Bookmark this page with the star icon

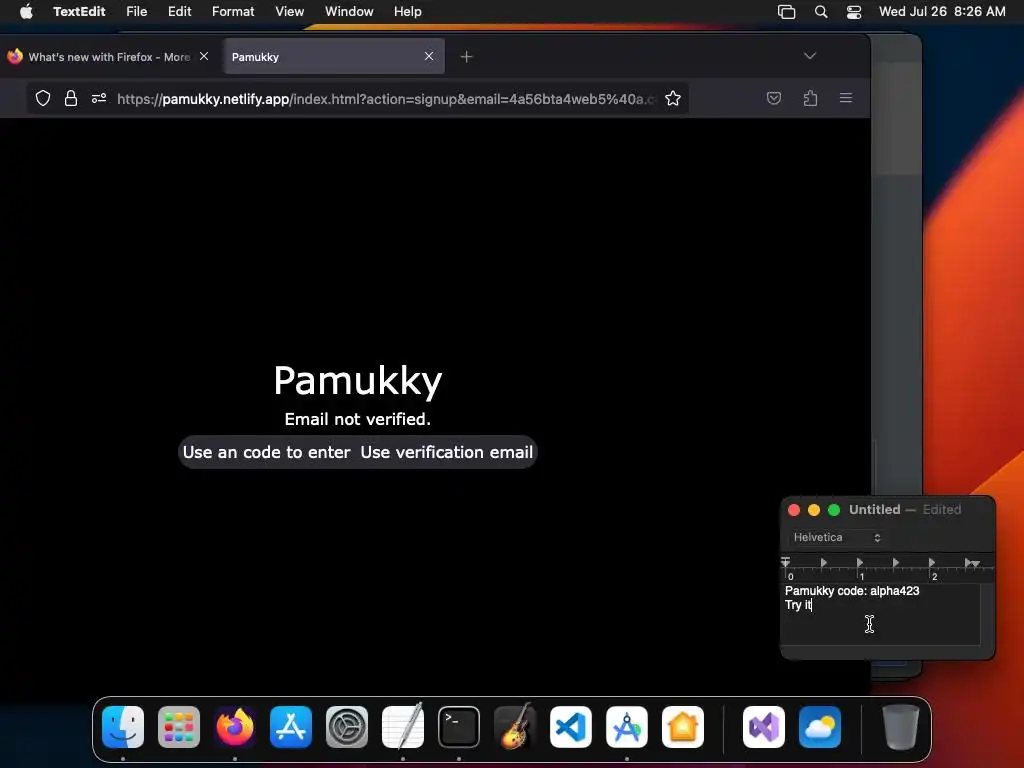(x=673, y=99)
